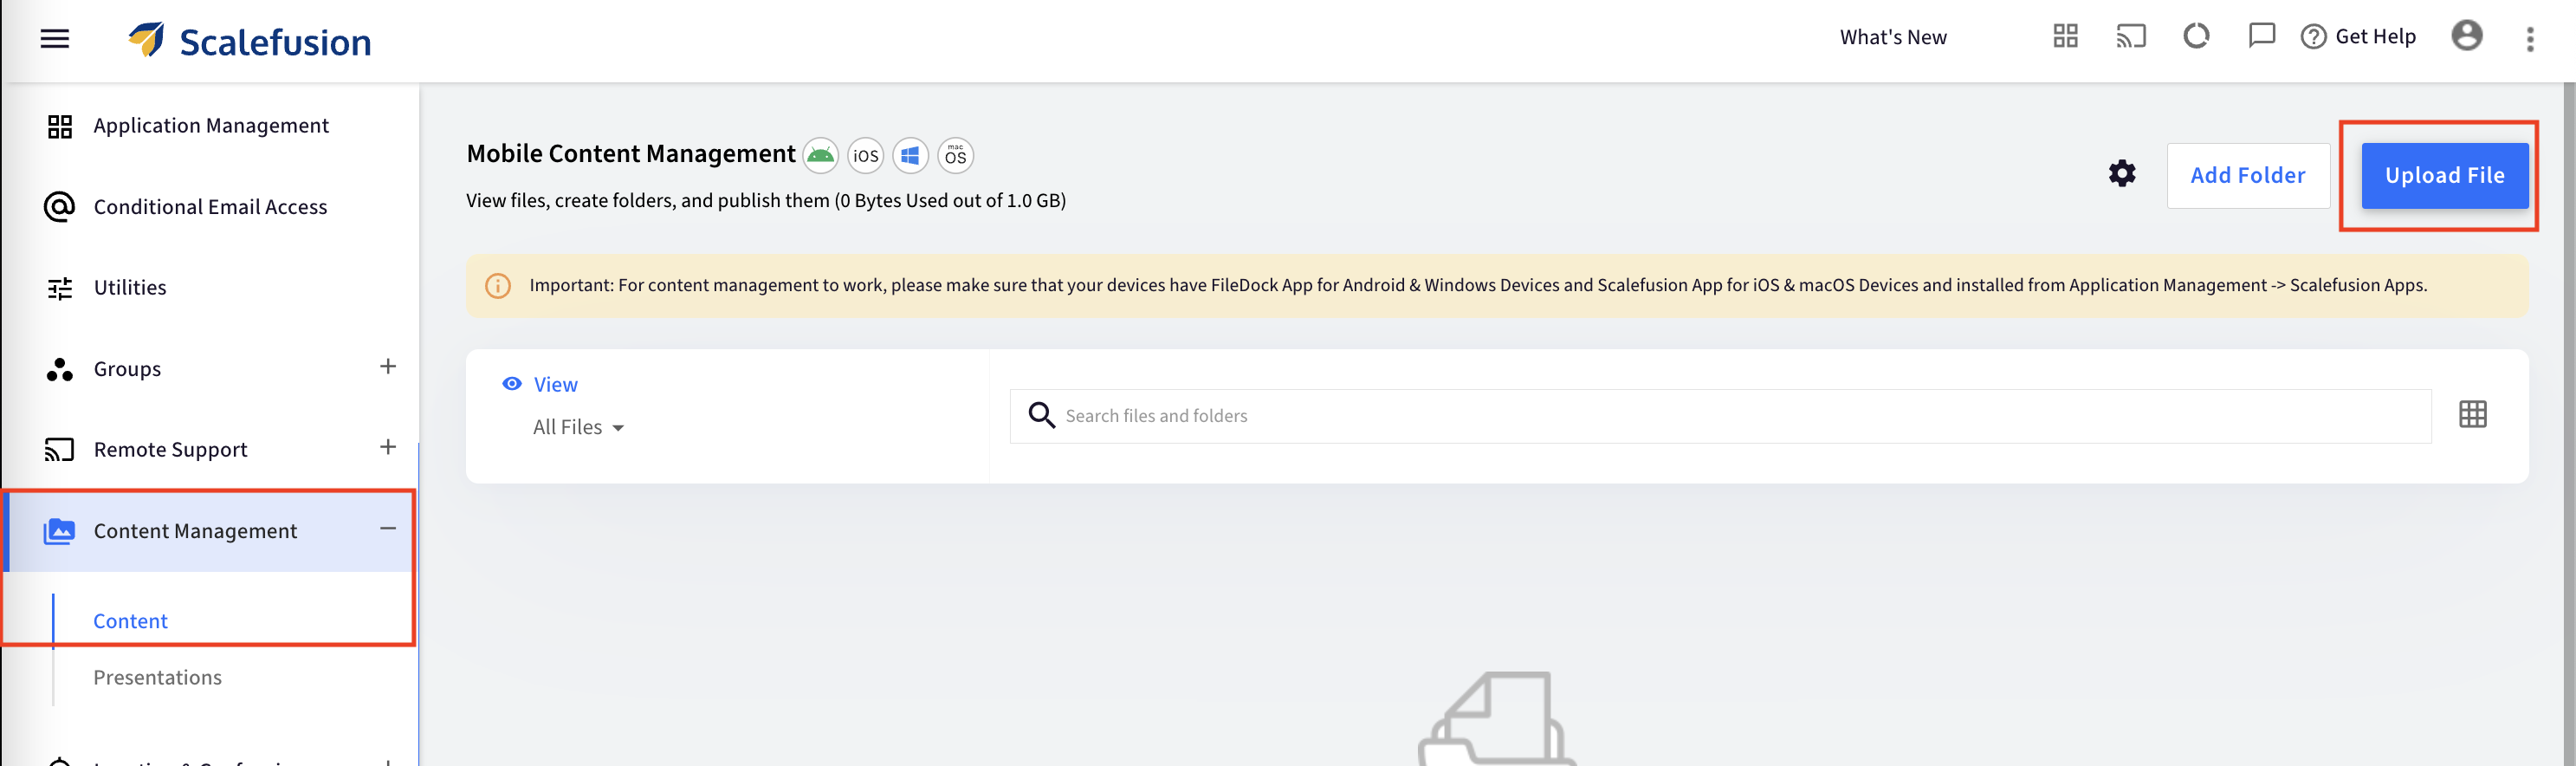
Task: Click the Upload File button
Action: 2444,176
